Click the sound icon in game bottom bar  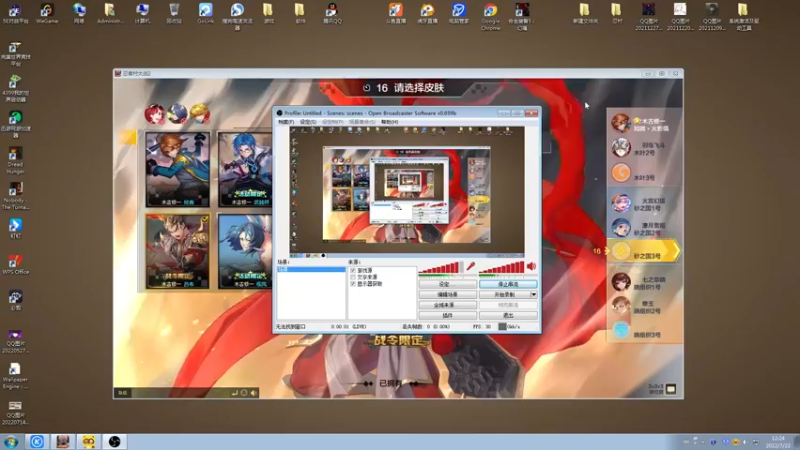click(x=254, y=393)
